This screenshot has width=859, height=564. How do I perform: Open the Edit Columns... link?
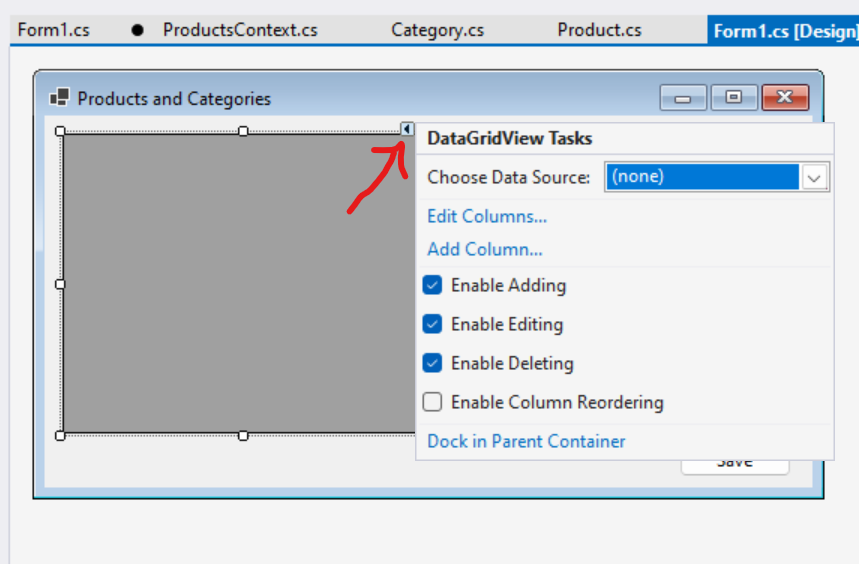tap(487, 217)
